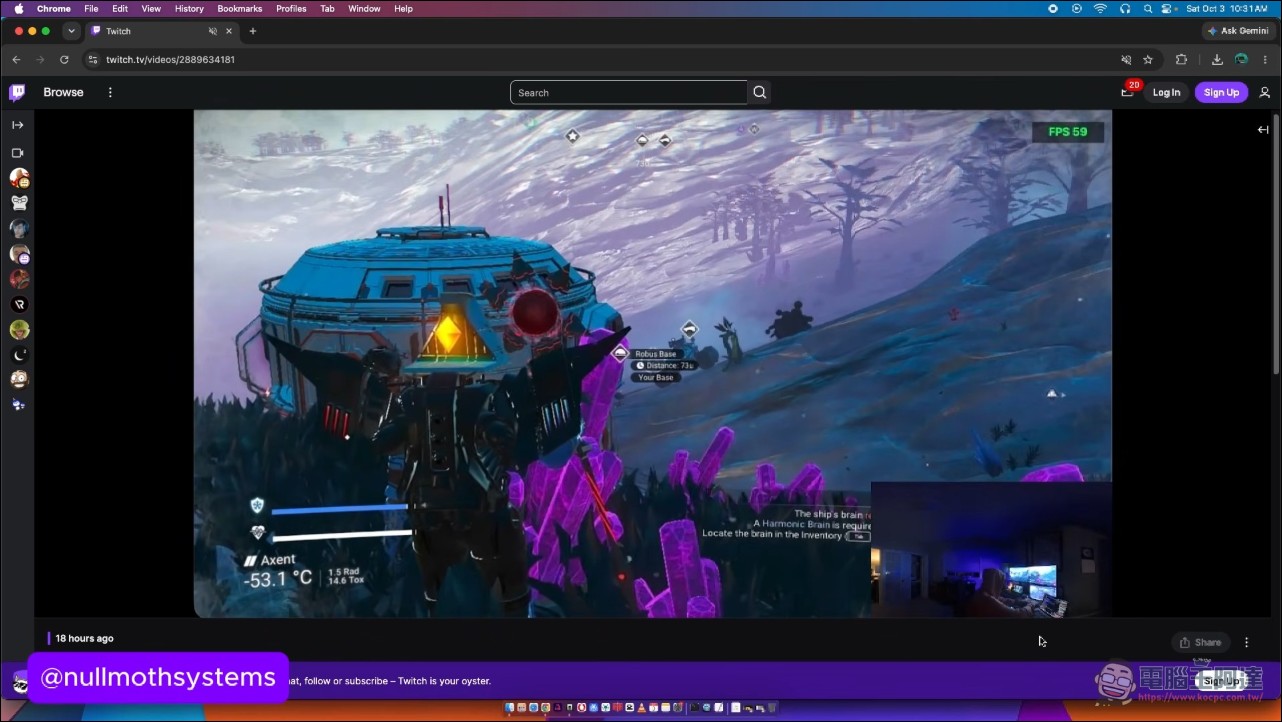Open the Tab menu in menu bar

pyautogui.click(x=327, y=8)
